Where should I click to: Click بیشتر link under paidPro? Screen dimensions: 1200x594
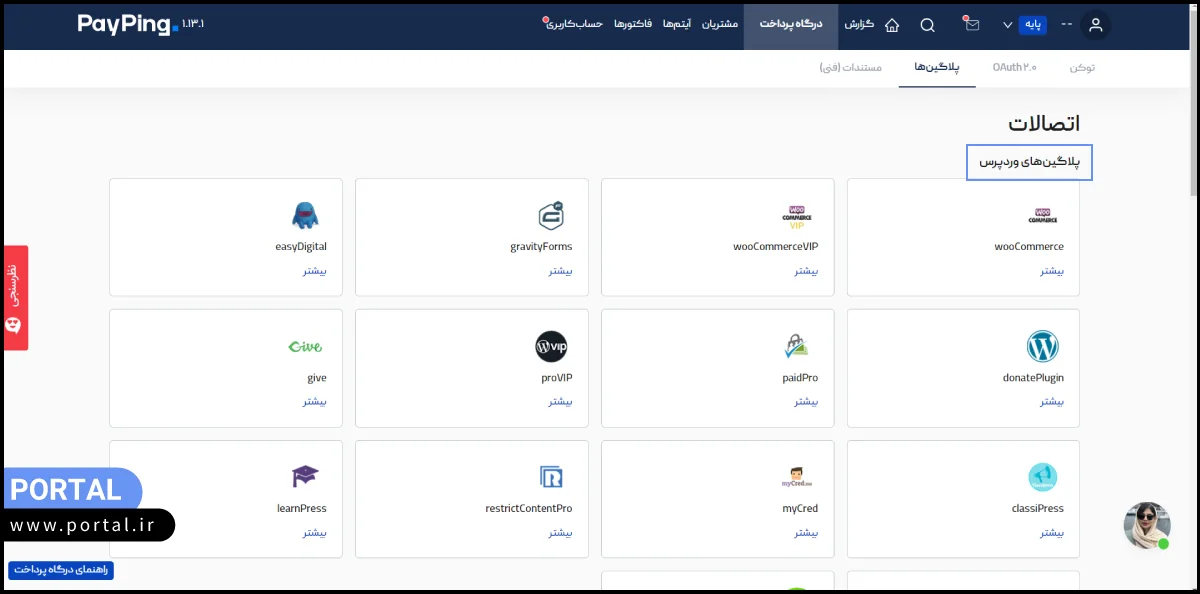806,402
